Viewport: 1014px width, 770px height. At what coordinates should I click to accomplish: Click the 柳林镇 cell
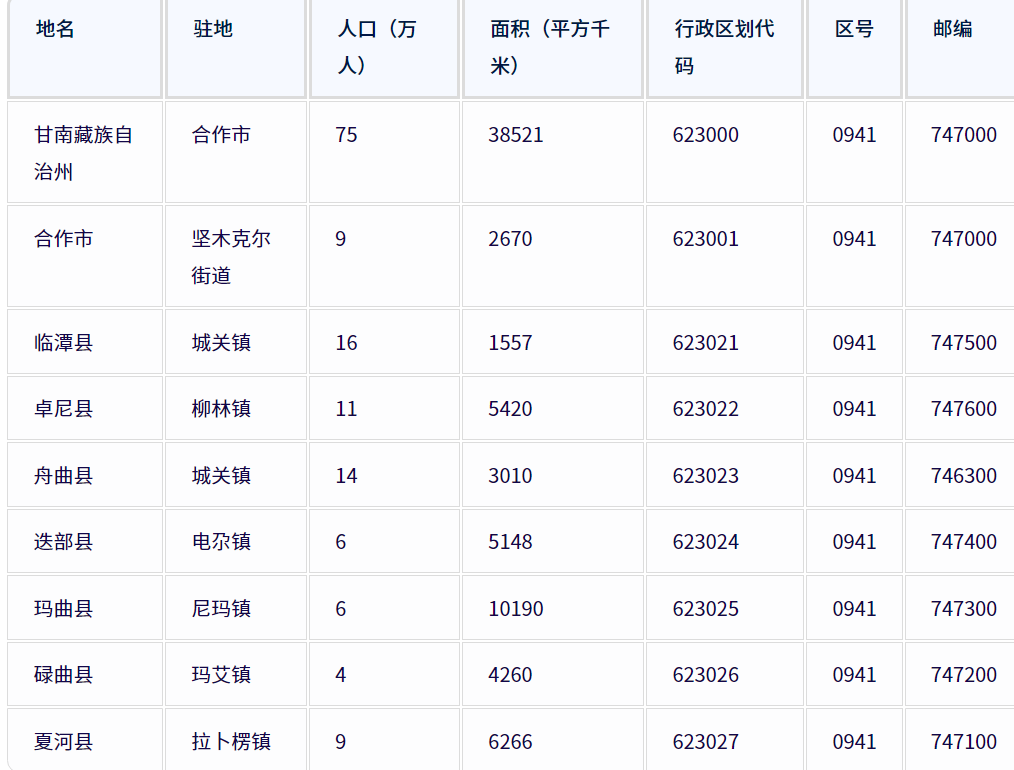[x=235, y=409]
